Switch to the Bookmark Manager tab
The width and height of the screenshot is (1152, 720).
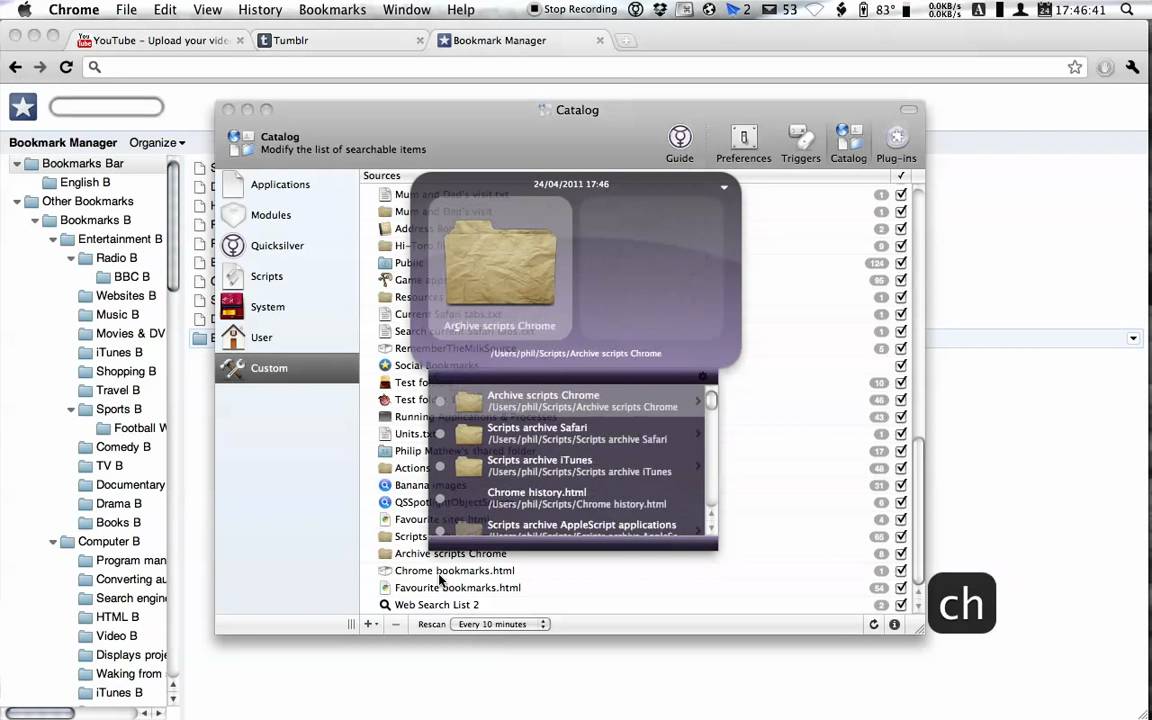click(520, 40)
